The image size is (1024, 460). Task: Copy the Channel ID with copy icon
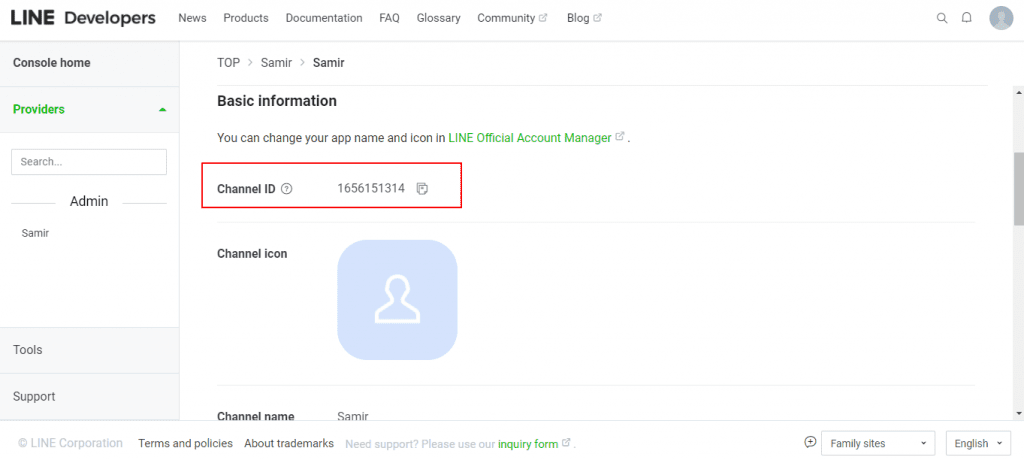[423, 189]
